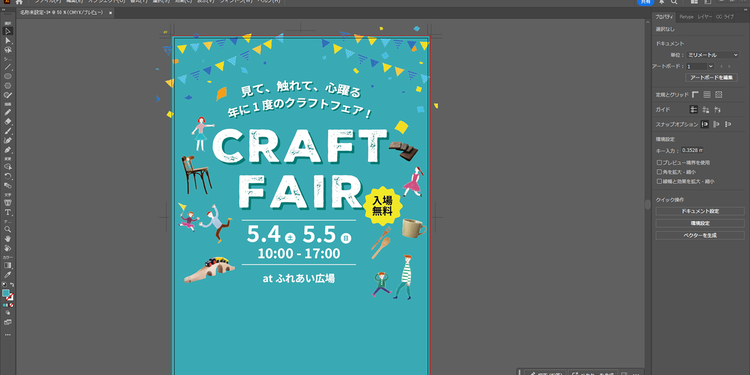750x375 pixels.
Task: Select the Selection tool arrow
Action: pos(8,31)
